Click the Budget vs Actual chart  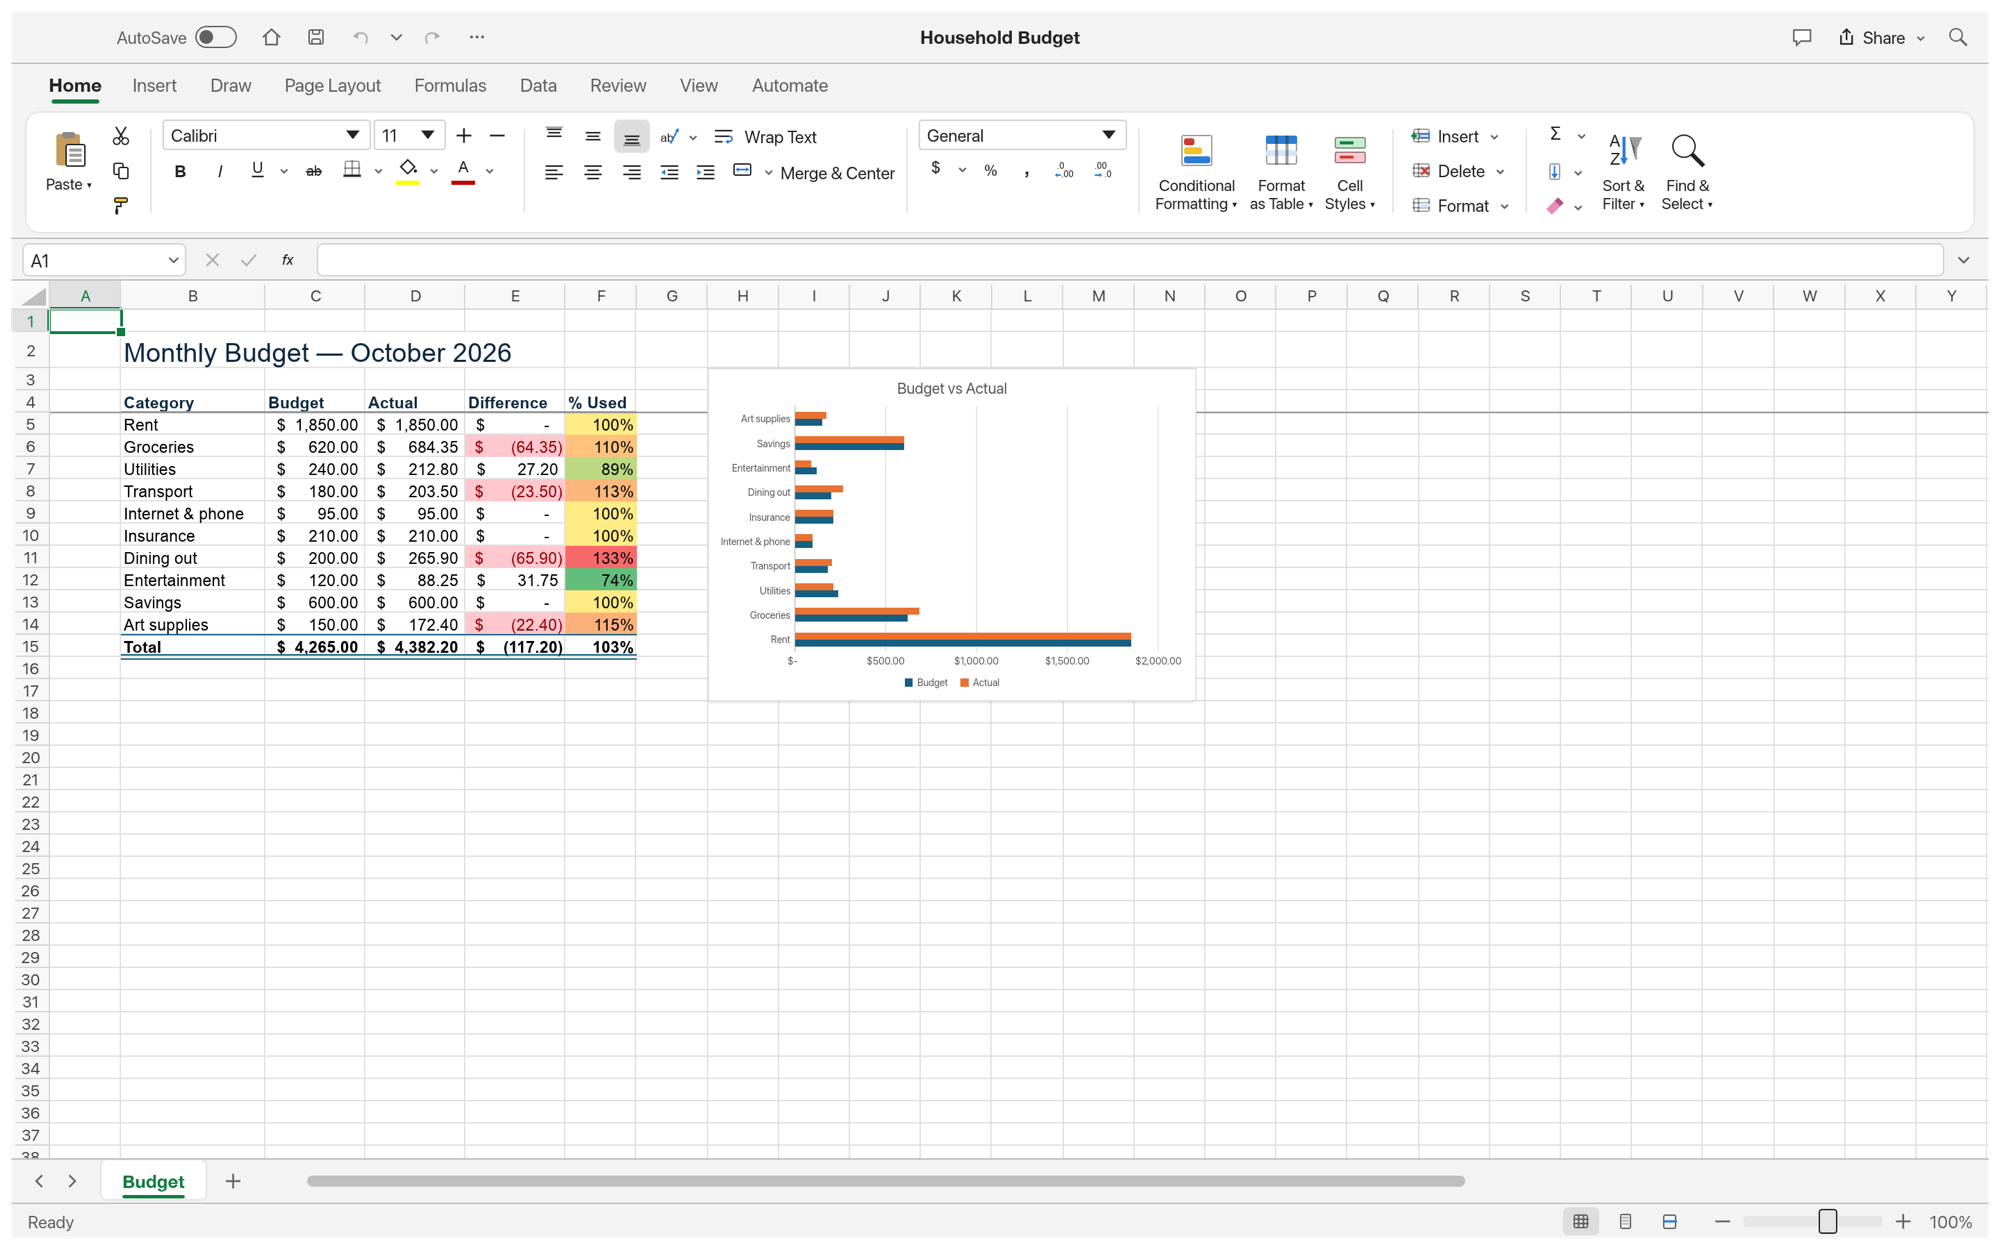952,535
